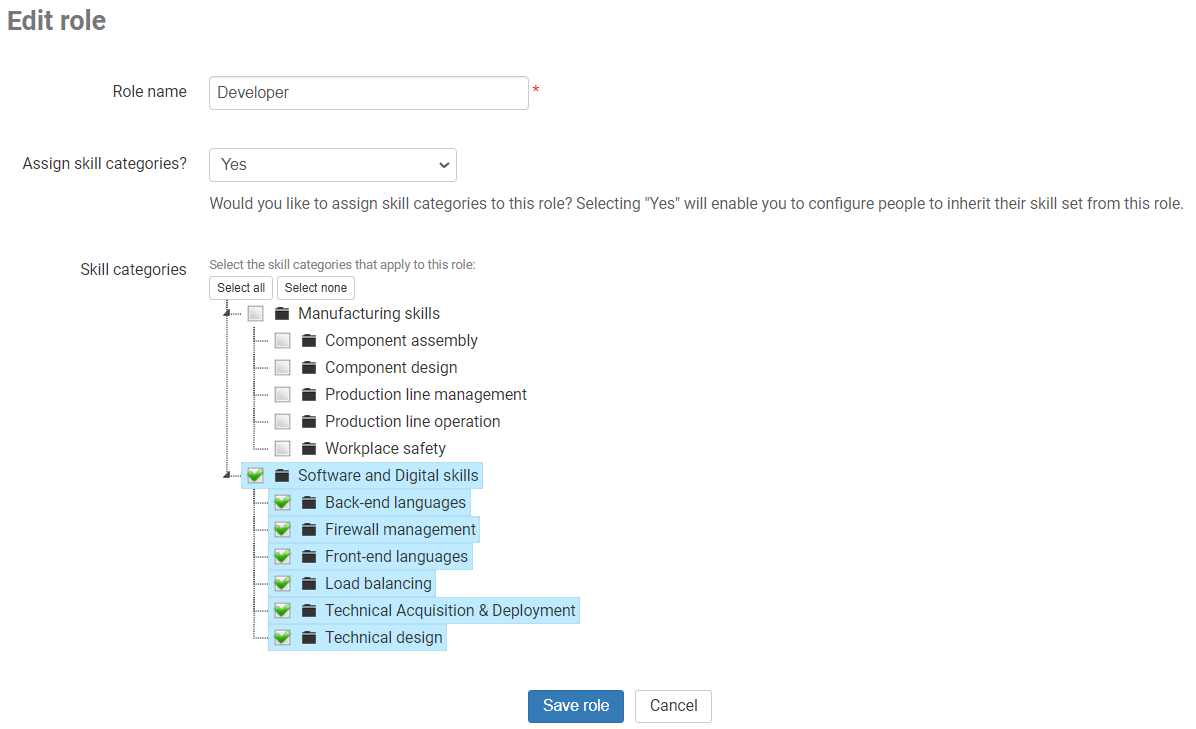The width and height of the screenshot is (1196, 729).
Task: Click folder icon beside Manufacturing skills
Action: [x=282, y=314]
